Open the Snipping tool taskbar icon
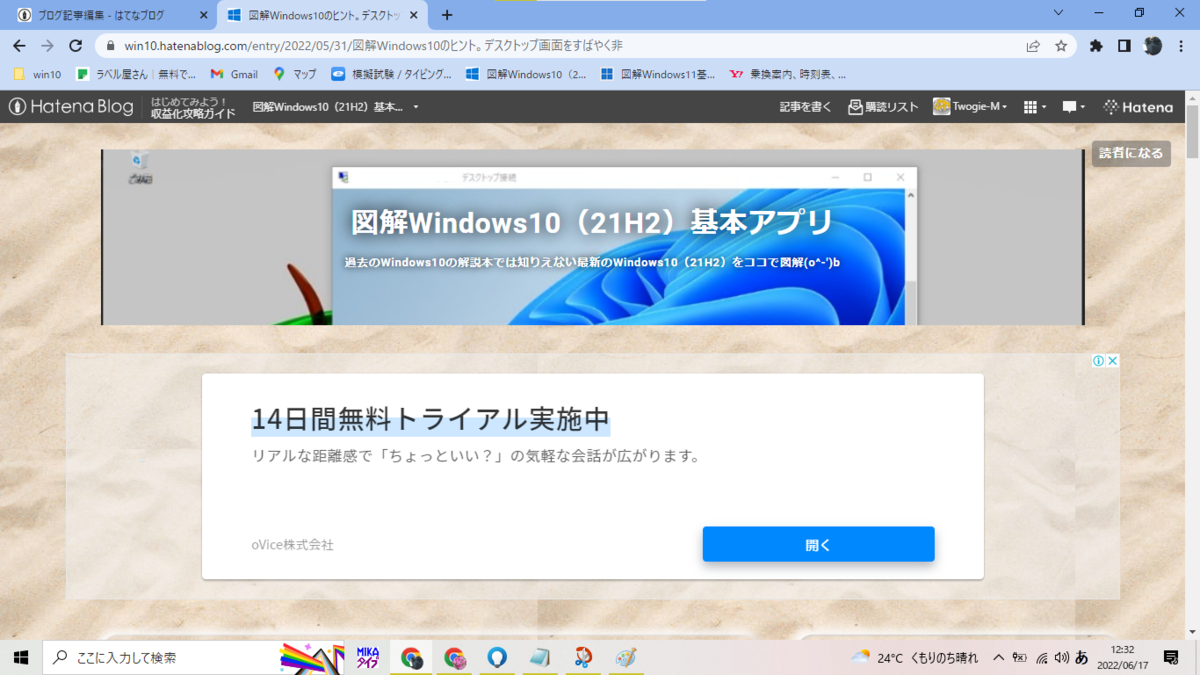This screenshot has height=675, width=1200. click(x=583, y=657)
